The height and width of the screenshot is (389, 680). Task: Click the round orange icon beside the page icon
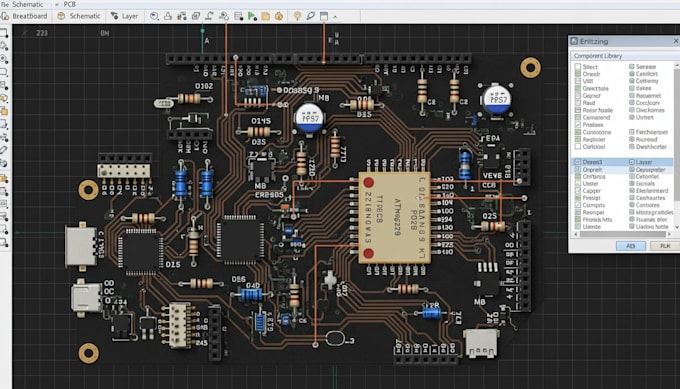click(279, 16)
